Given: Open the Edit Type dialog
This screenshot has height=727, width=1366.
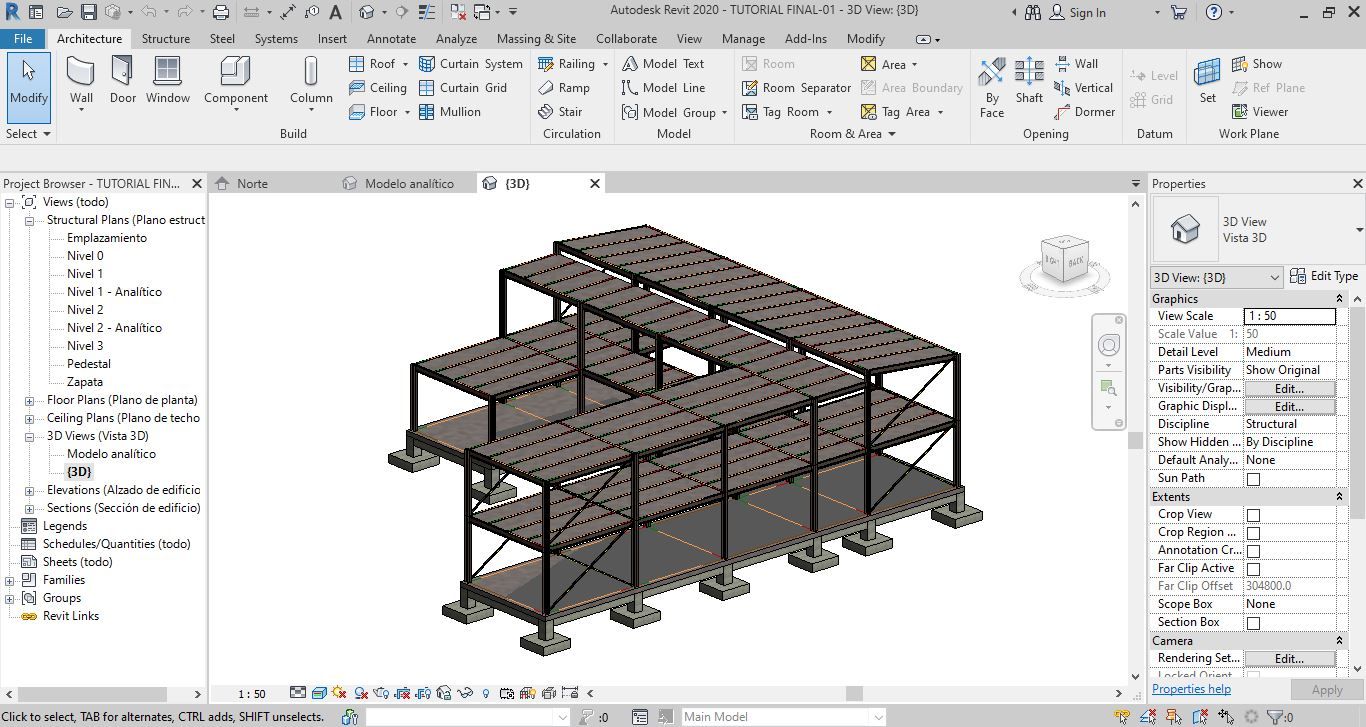Looking at the screenshot, I should [x=1324, y=276].
